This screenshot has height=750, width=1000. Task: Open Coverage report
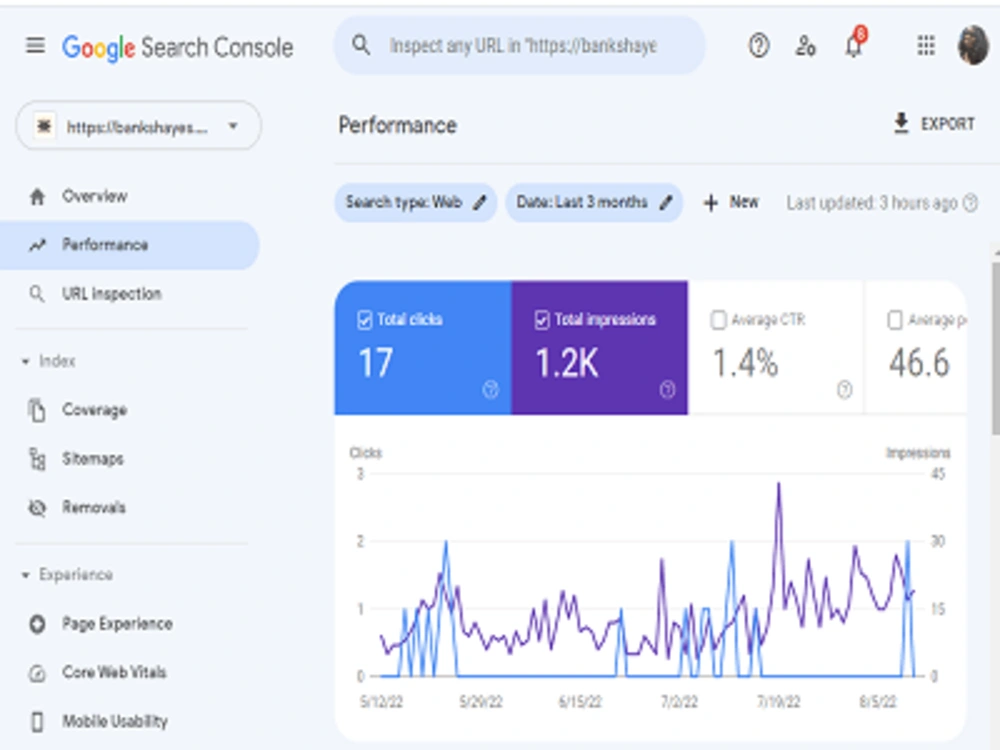pos(94,410)
